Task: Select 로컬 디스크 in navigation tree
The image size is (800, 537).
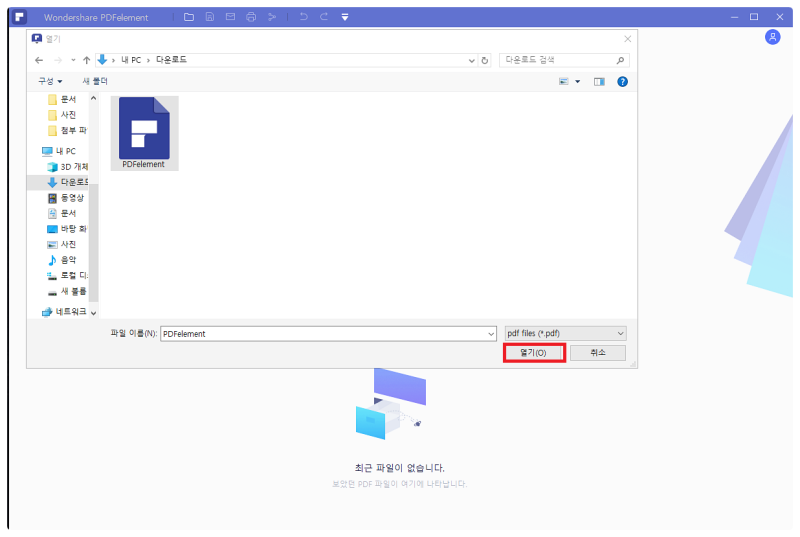Action: click(67, 275)
